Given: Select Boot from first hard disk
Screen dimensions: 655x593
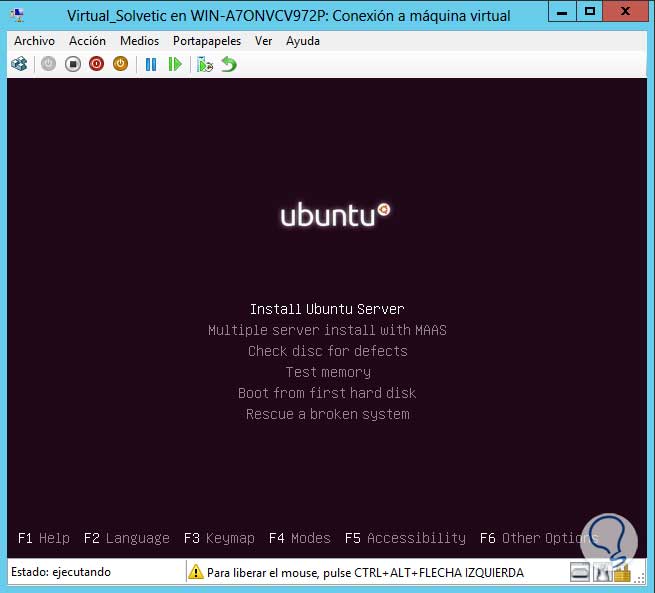Looking at the screenshot, I should click(327, 393).
